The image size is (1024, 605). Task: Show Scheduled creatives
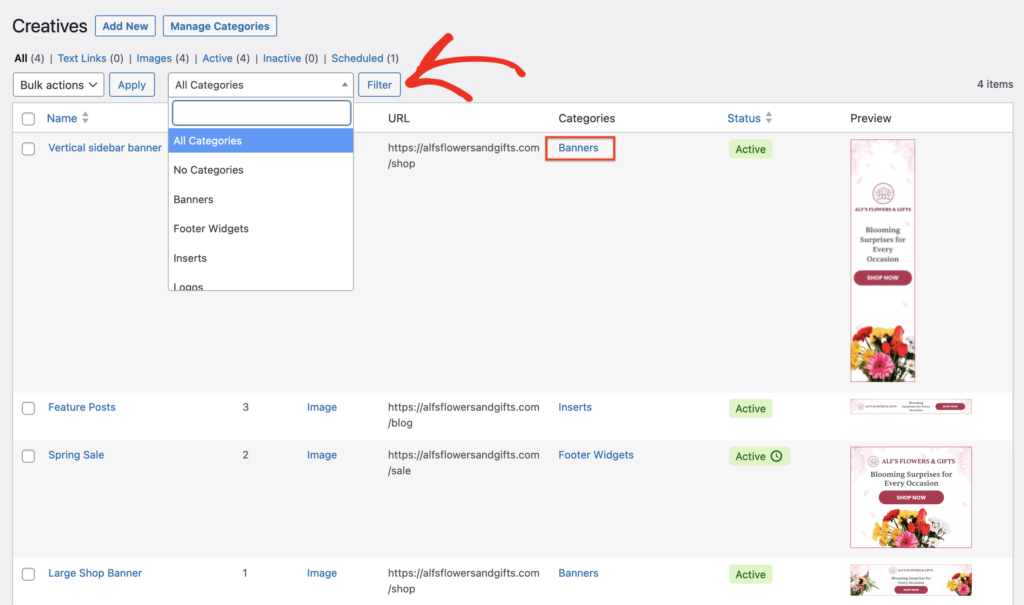tap(357, 58)
